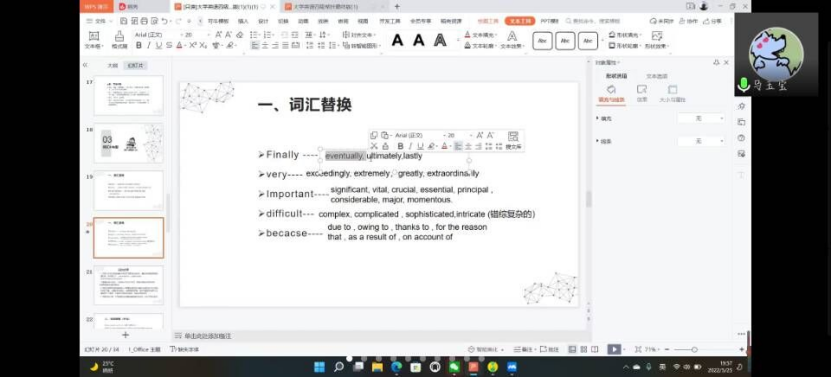Select slide 21 thumbnail in slide panel
Screen dimensions: 831x378
coord(129,285)
